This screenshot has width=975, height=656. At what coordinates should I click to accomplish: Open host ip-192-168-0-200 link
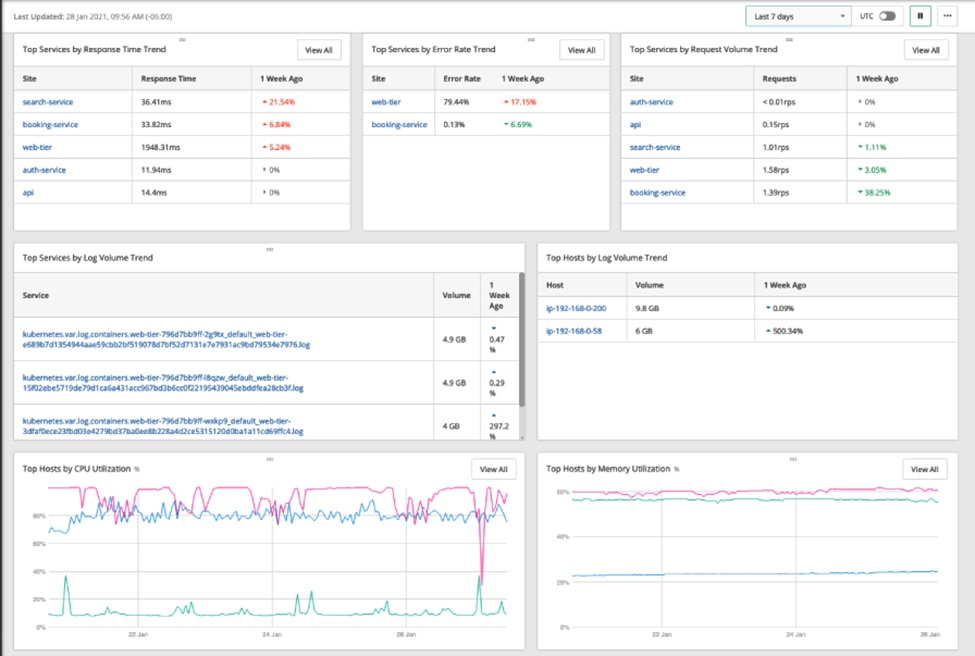(575, 308)
